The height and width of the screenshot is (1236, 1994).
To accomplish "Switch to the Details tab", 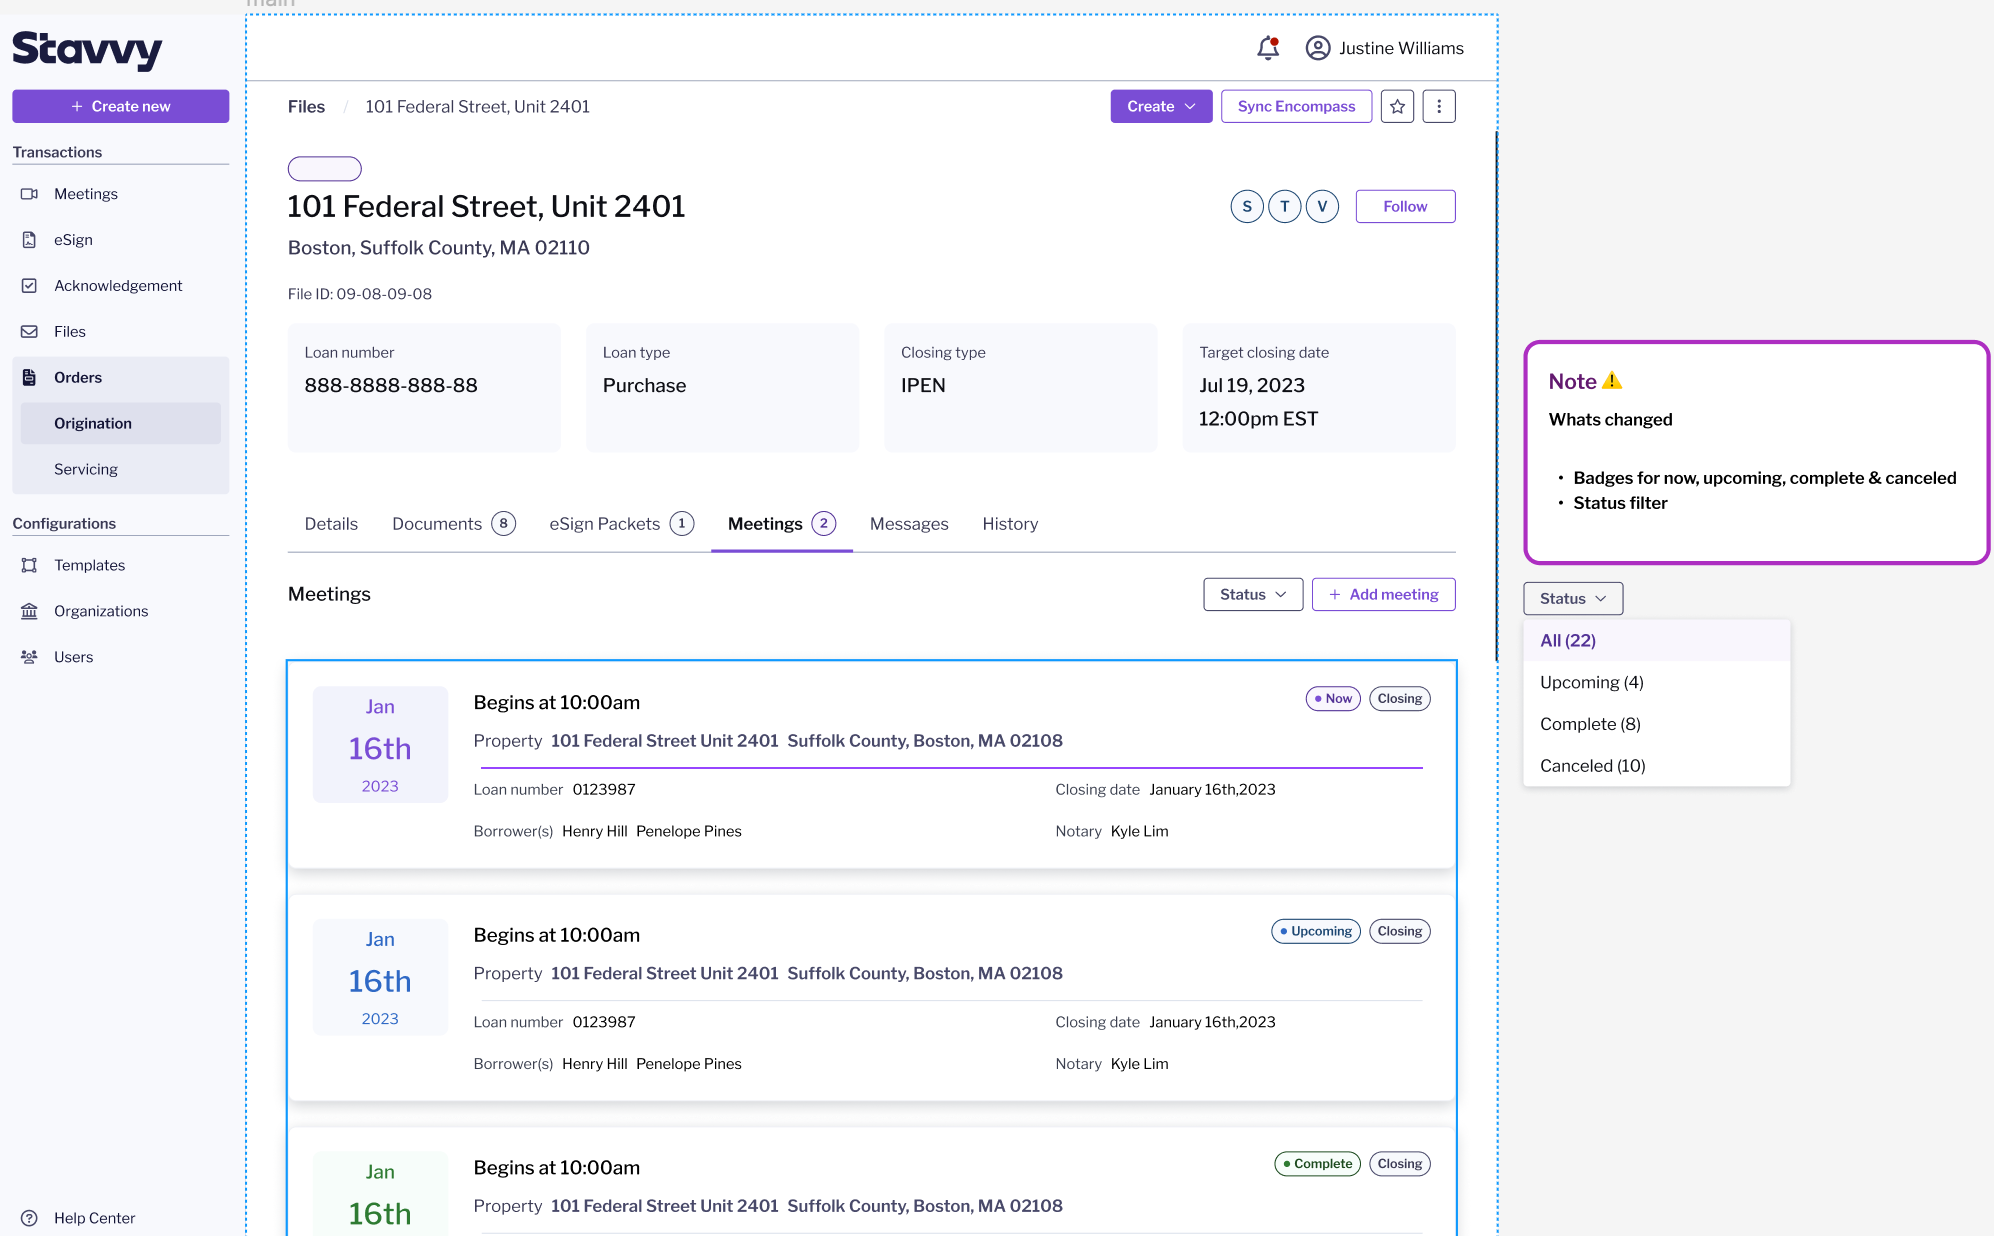I will click(331, 524).
